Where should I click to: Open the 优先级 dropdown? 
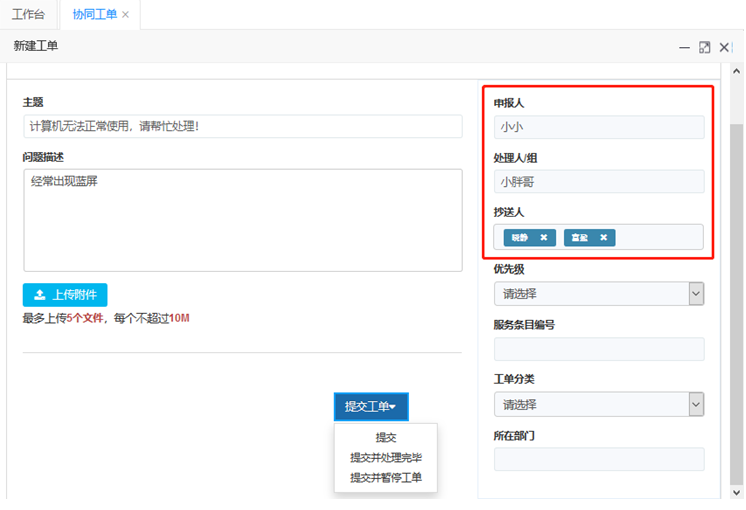coord(598,294)
